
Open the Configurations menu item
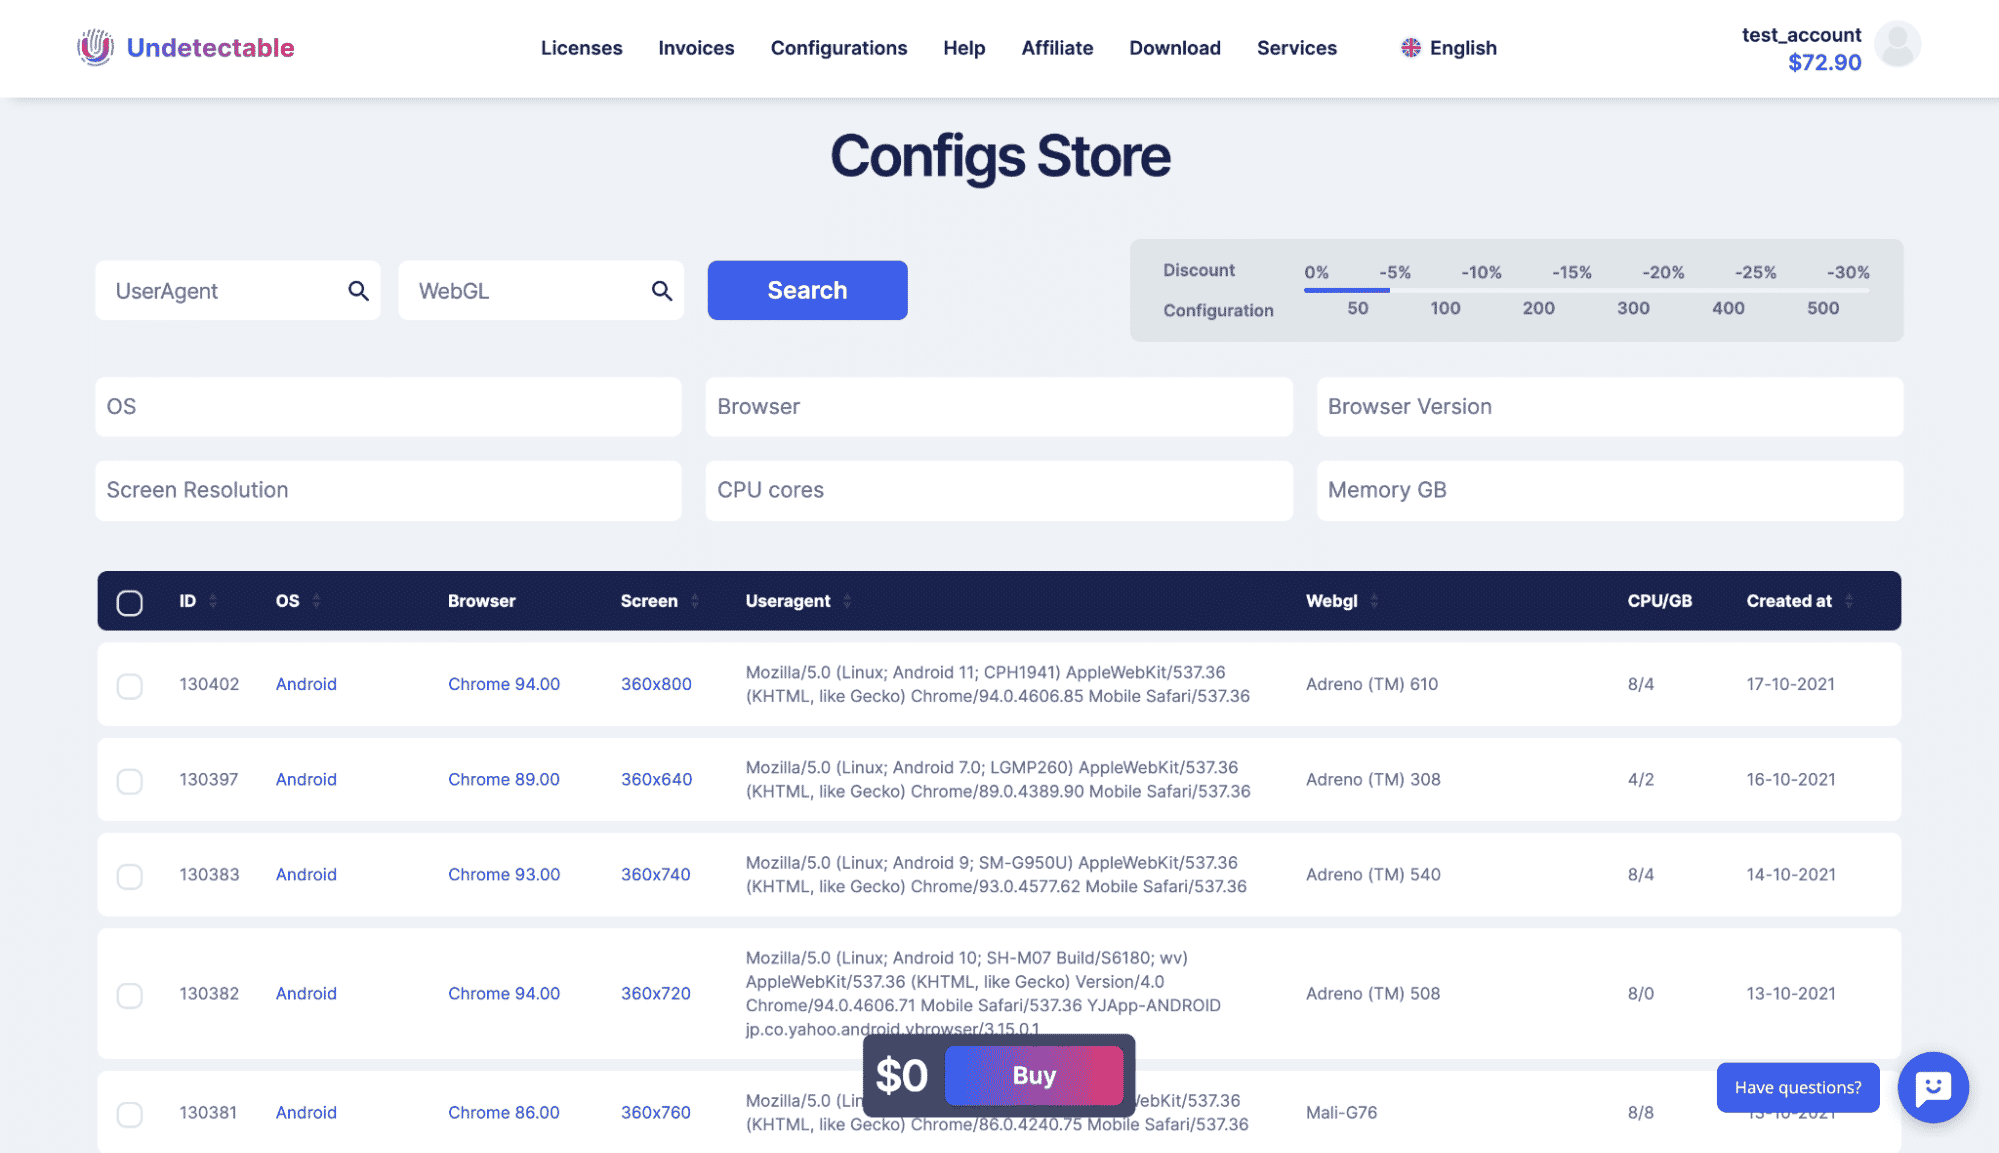coord(839,48)
